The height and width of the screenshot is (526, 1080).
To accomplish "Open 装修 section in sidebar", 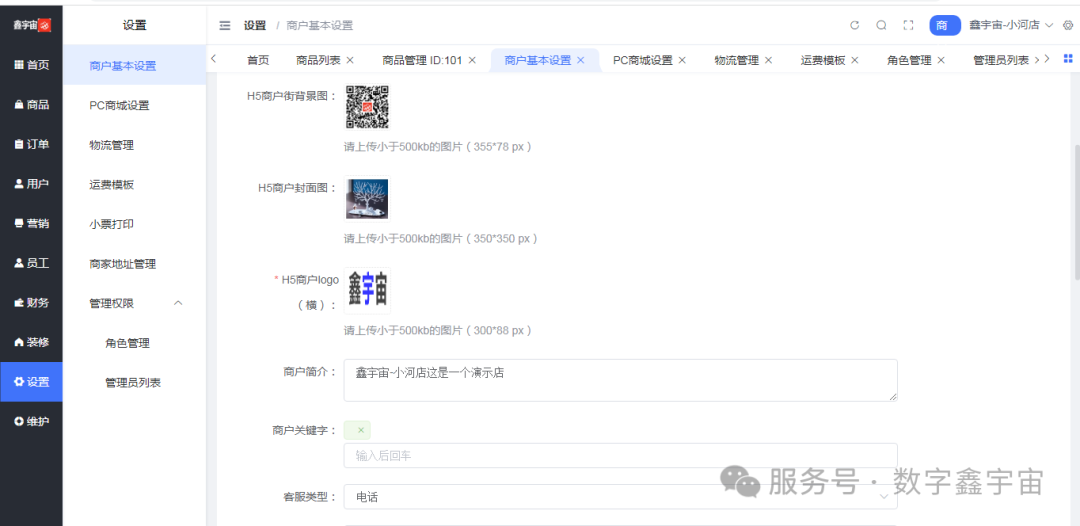I will pyautogui.click(x=32, y=342).
